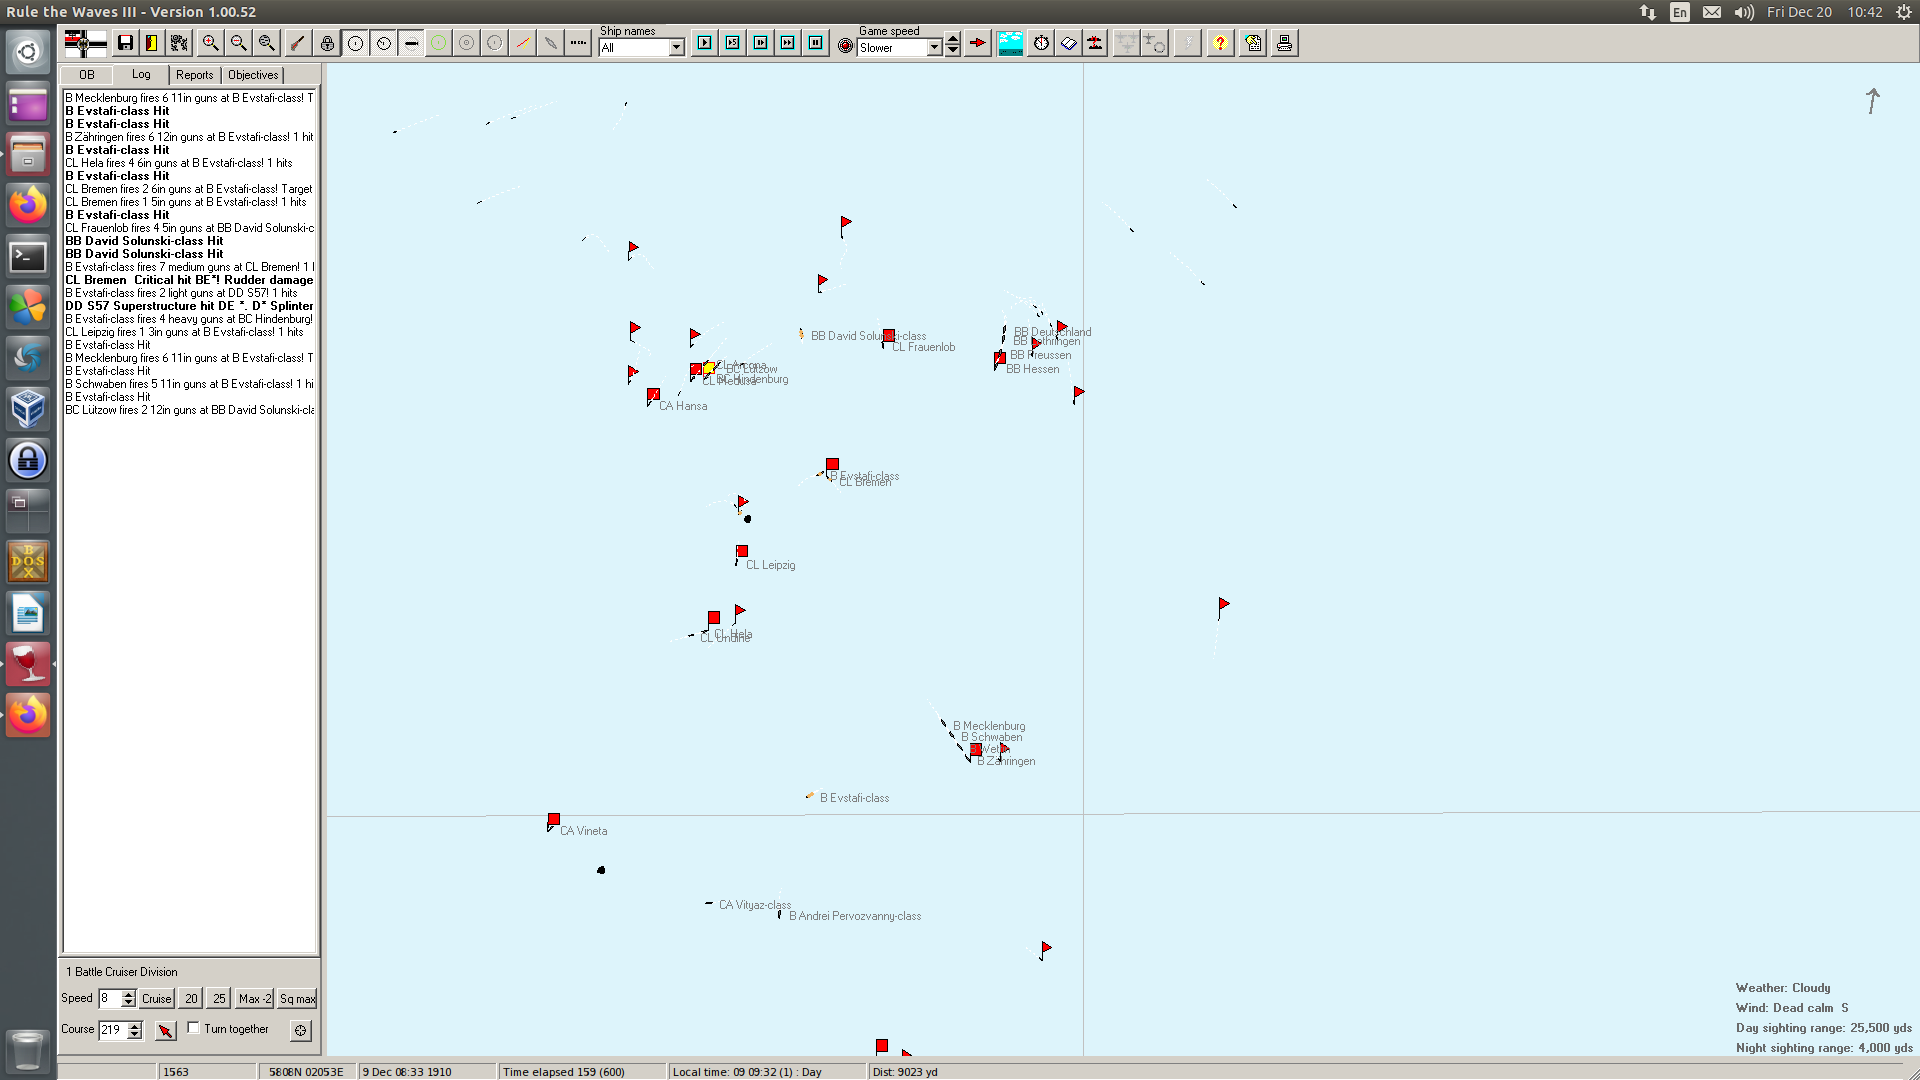Image resolution: width=1920 pixels, height=1080 pixels.
Task: Set speed to Cruise
Action: 157,998
